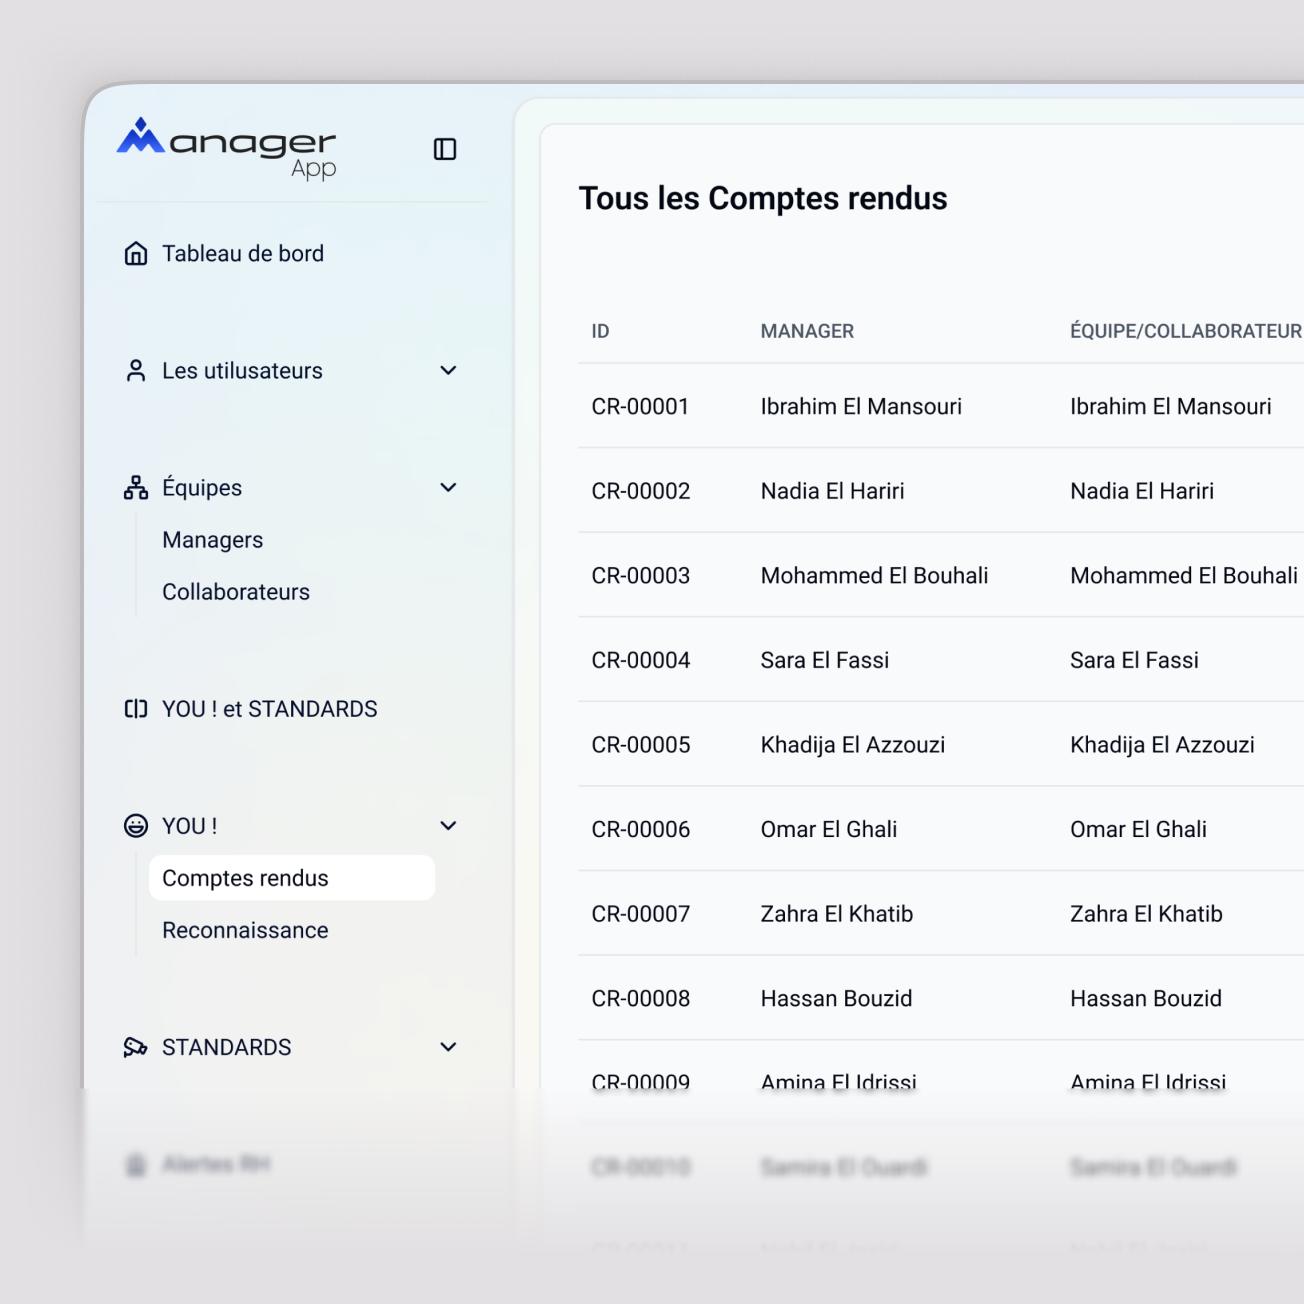Expand the Les utilusateurs chevron

click(448, 371)
